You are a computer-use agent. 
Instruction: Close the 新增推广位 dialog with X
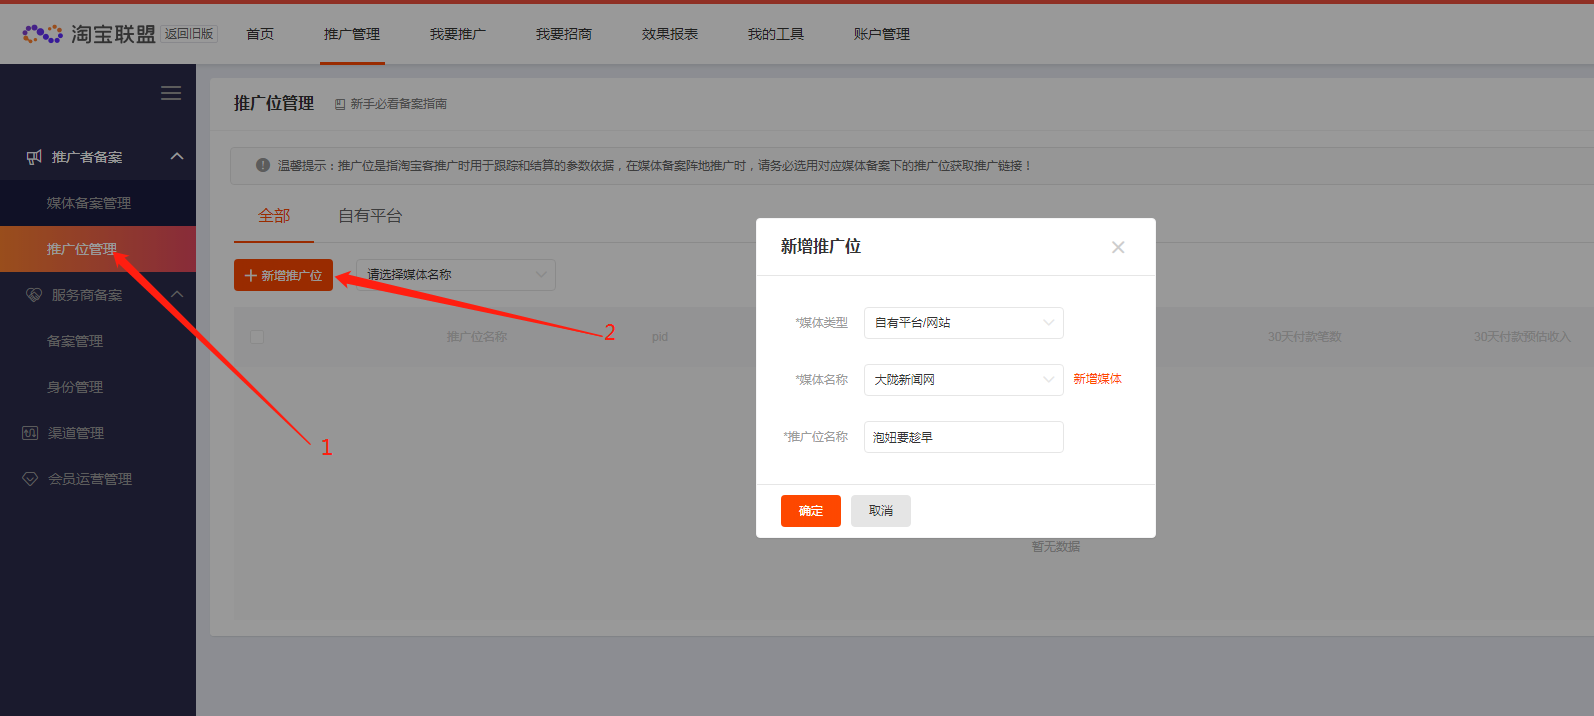[1118, 247]
